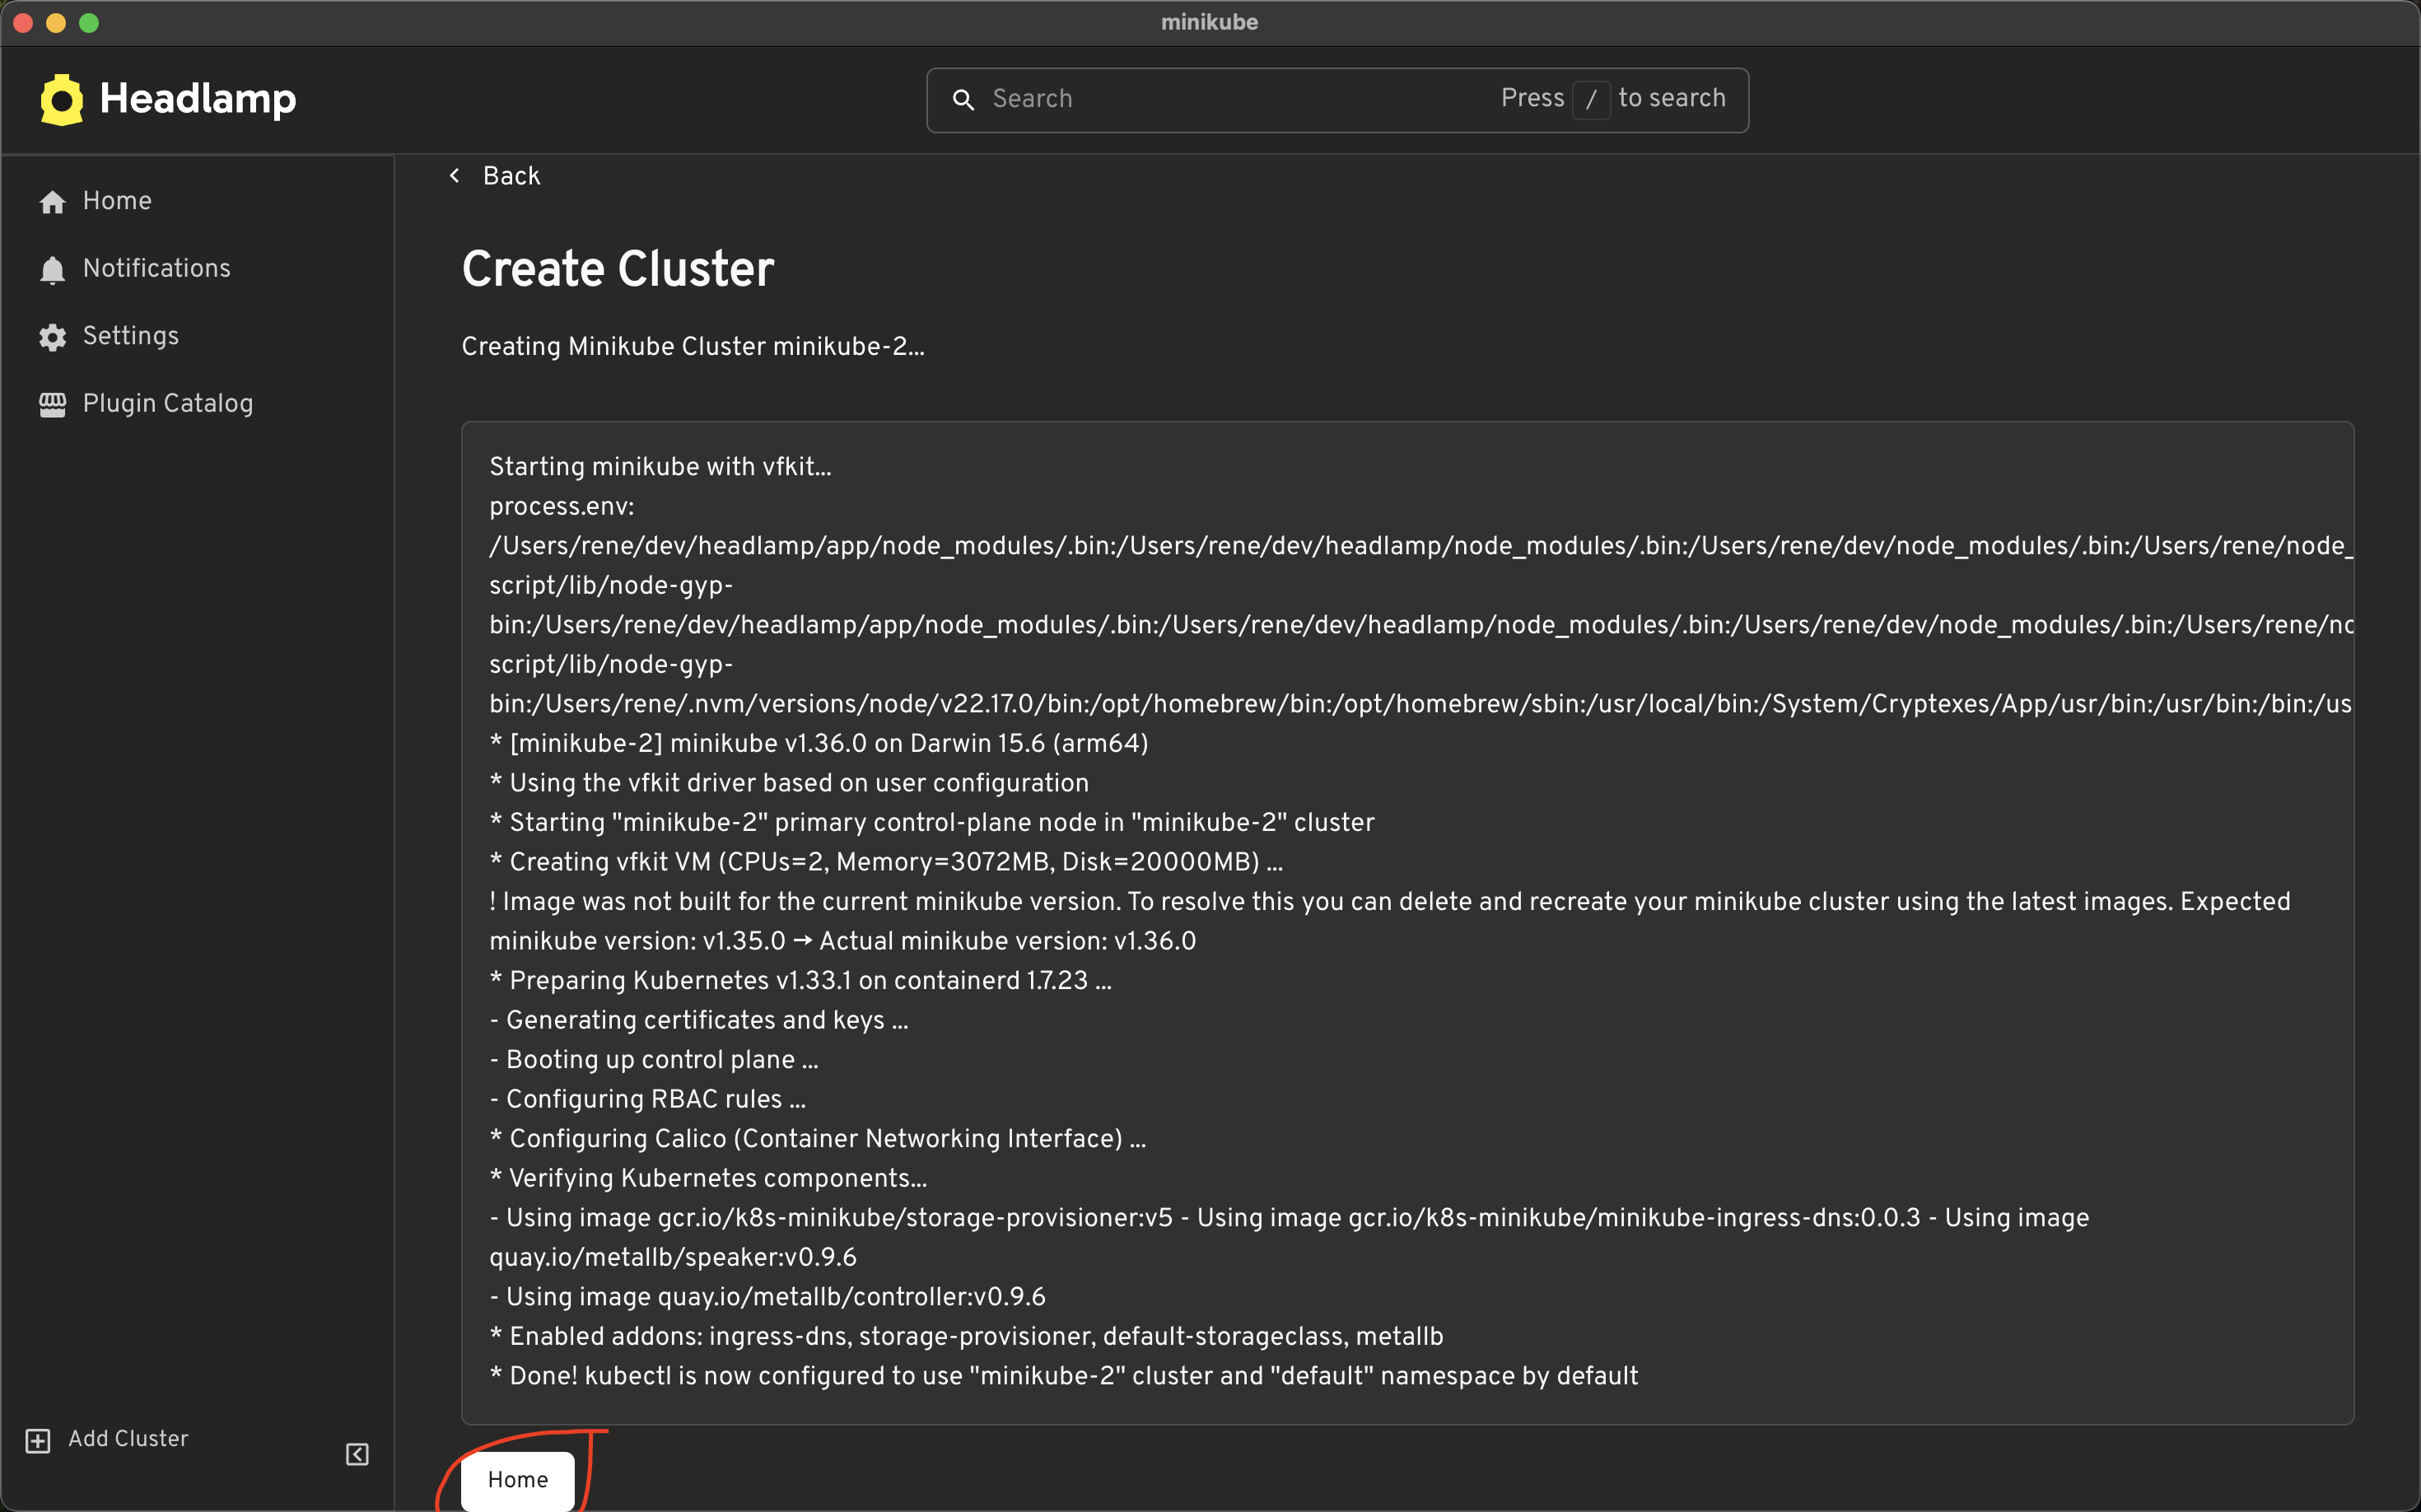This screenshot has width=2421, height=1512.
Task: Click the 'Press / to search' hint
Action: click(1613, 98)
